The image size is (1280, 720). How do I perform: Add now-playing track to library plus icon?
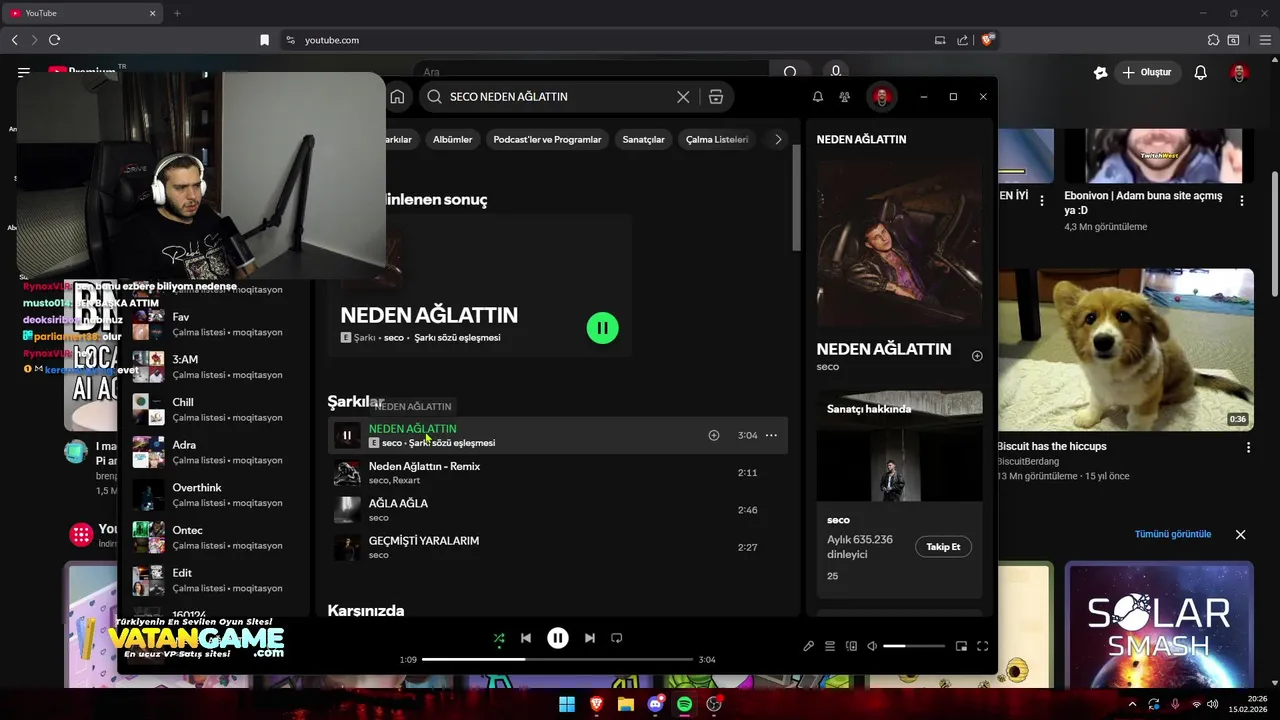(x=977, y=356)
